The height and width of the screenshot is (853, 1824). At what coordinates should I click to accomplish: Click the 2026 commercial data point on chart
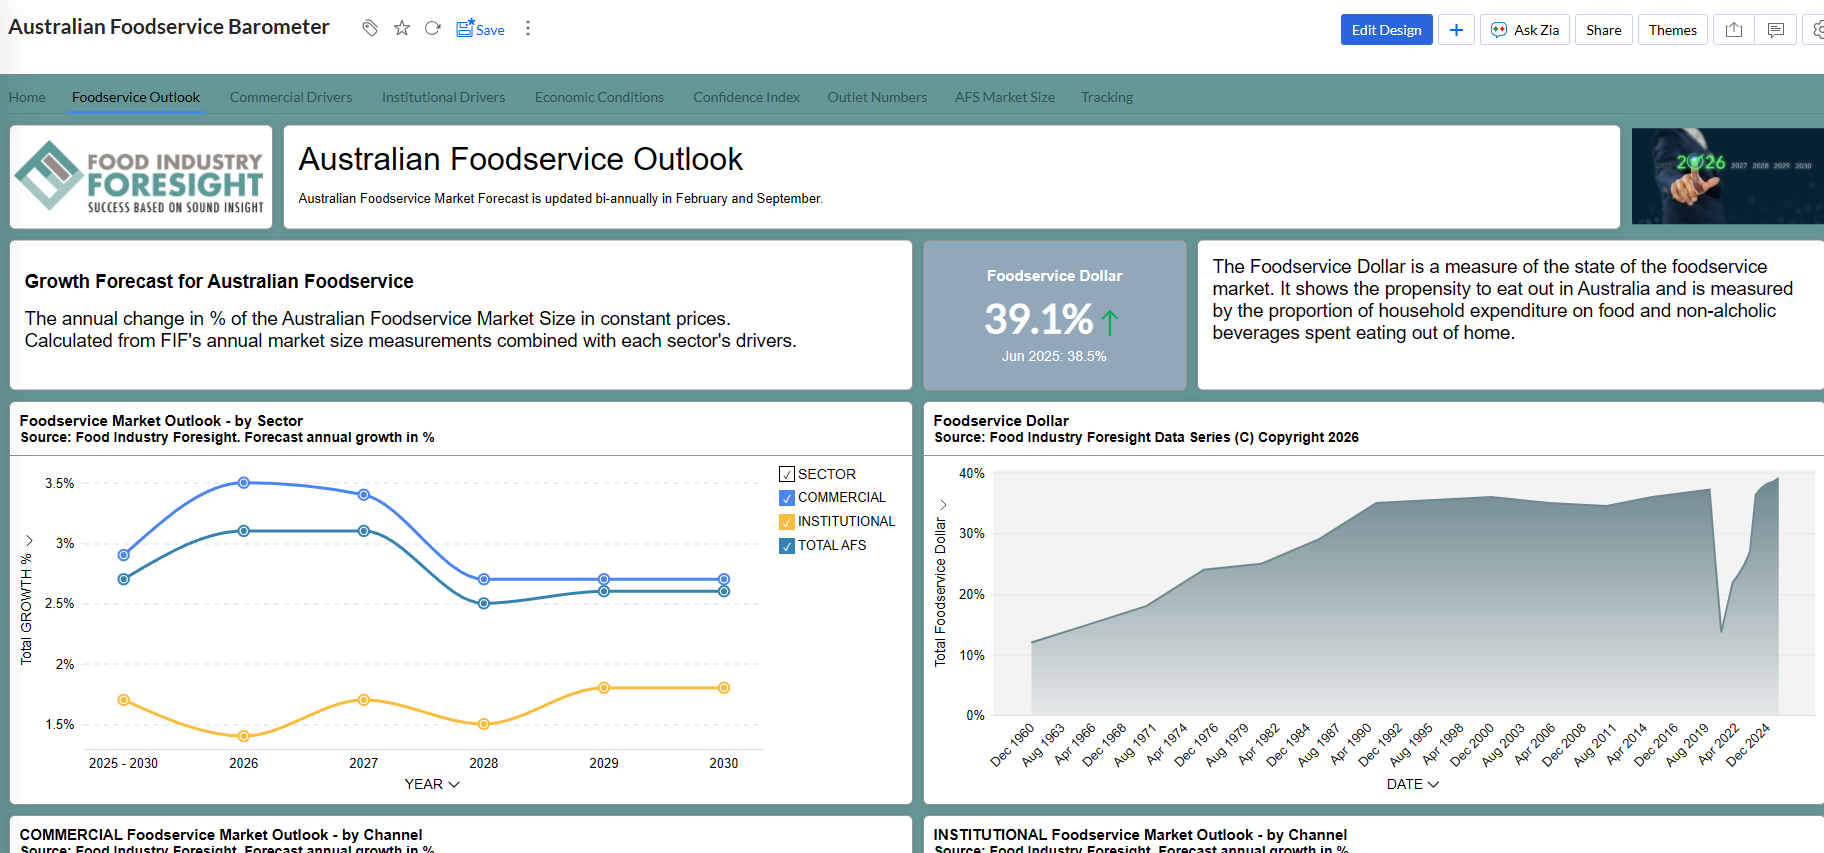[244, 483]
